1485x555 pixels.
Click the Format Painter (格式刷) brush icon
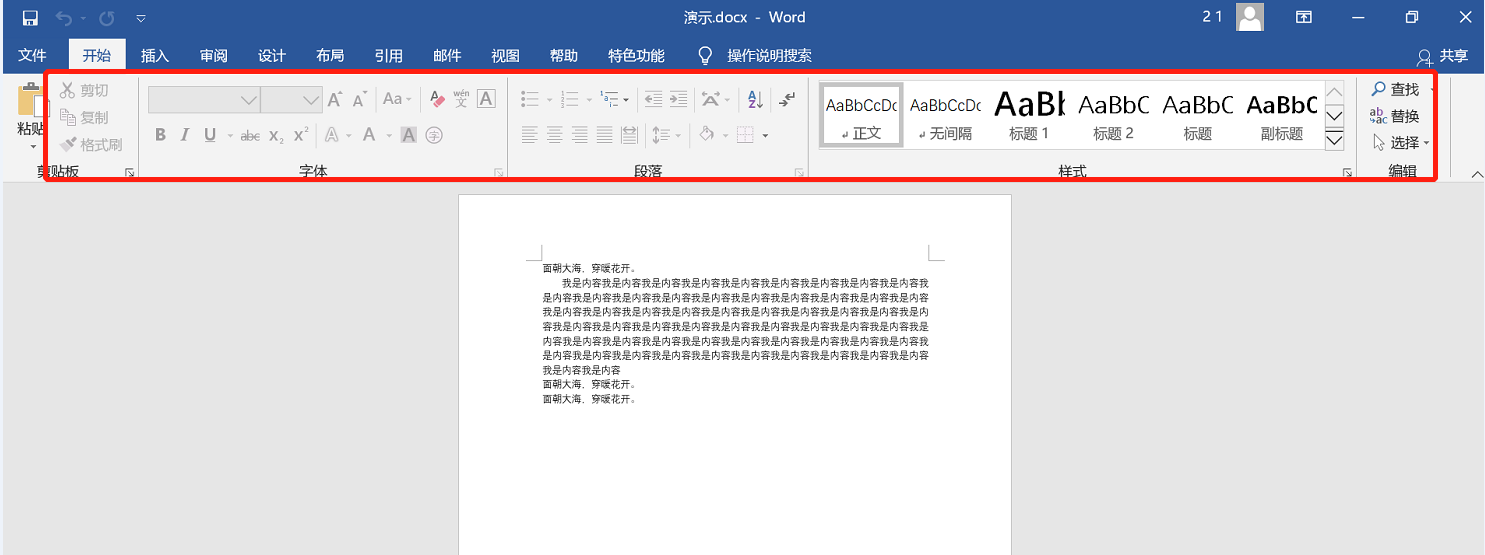(68, 145)
